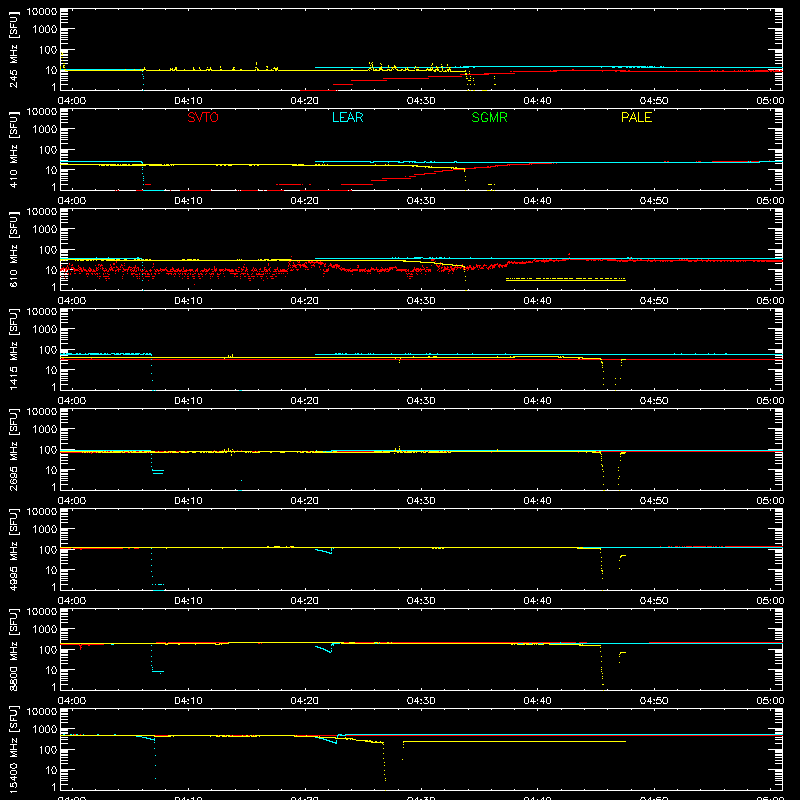Click the 10000 y-axis value of 245 MHz panel
800x800 pixels.
[x=42, y=12]
